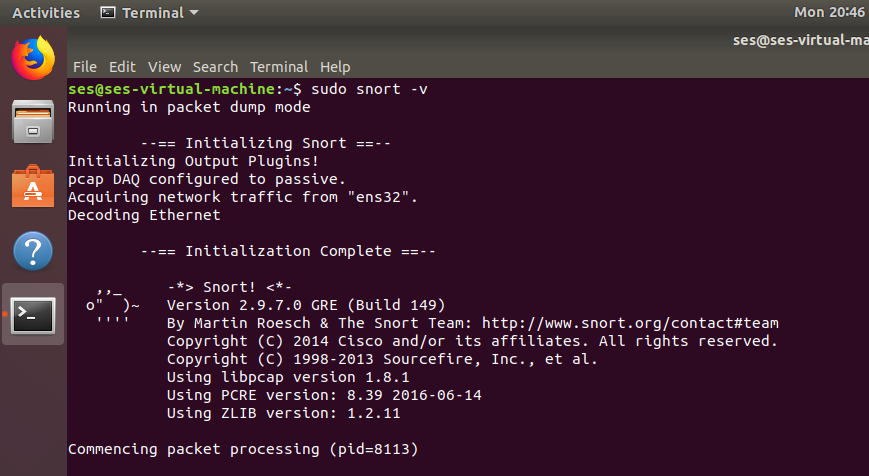Open the View menu
The width and height of the screenshot is (869, 476).
tap(164, 67)
